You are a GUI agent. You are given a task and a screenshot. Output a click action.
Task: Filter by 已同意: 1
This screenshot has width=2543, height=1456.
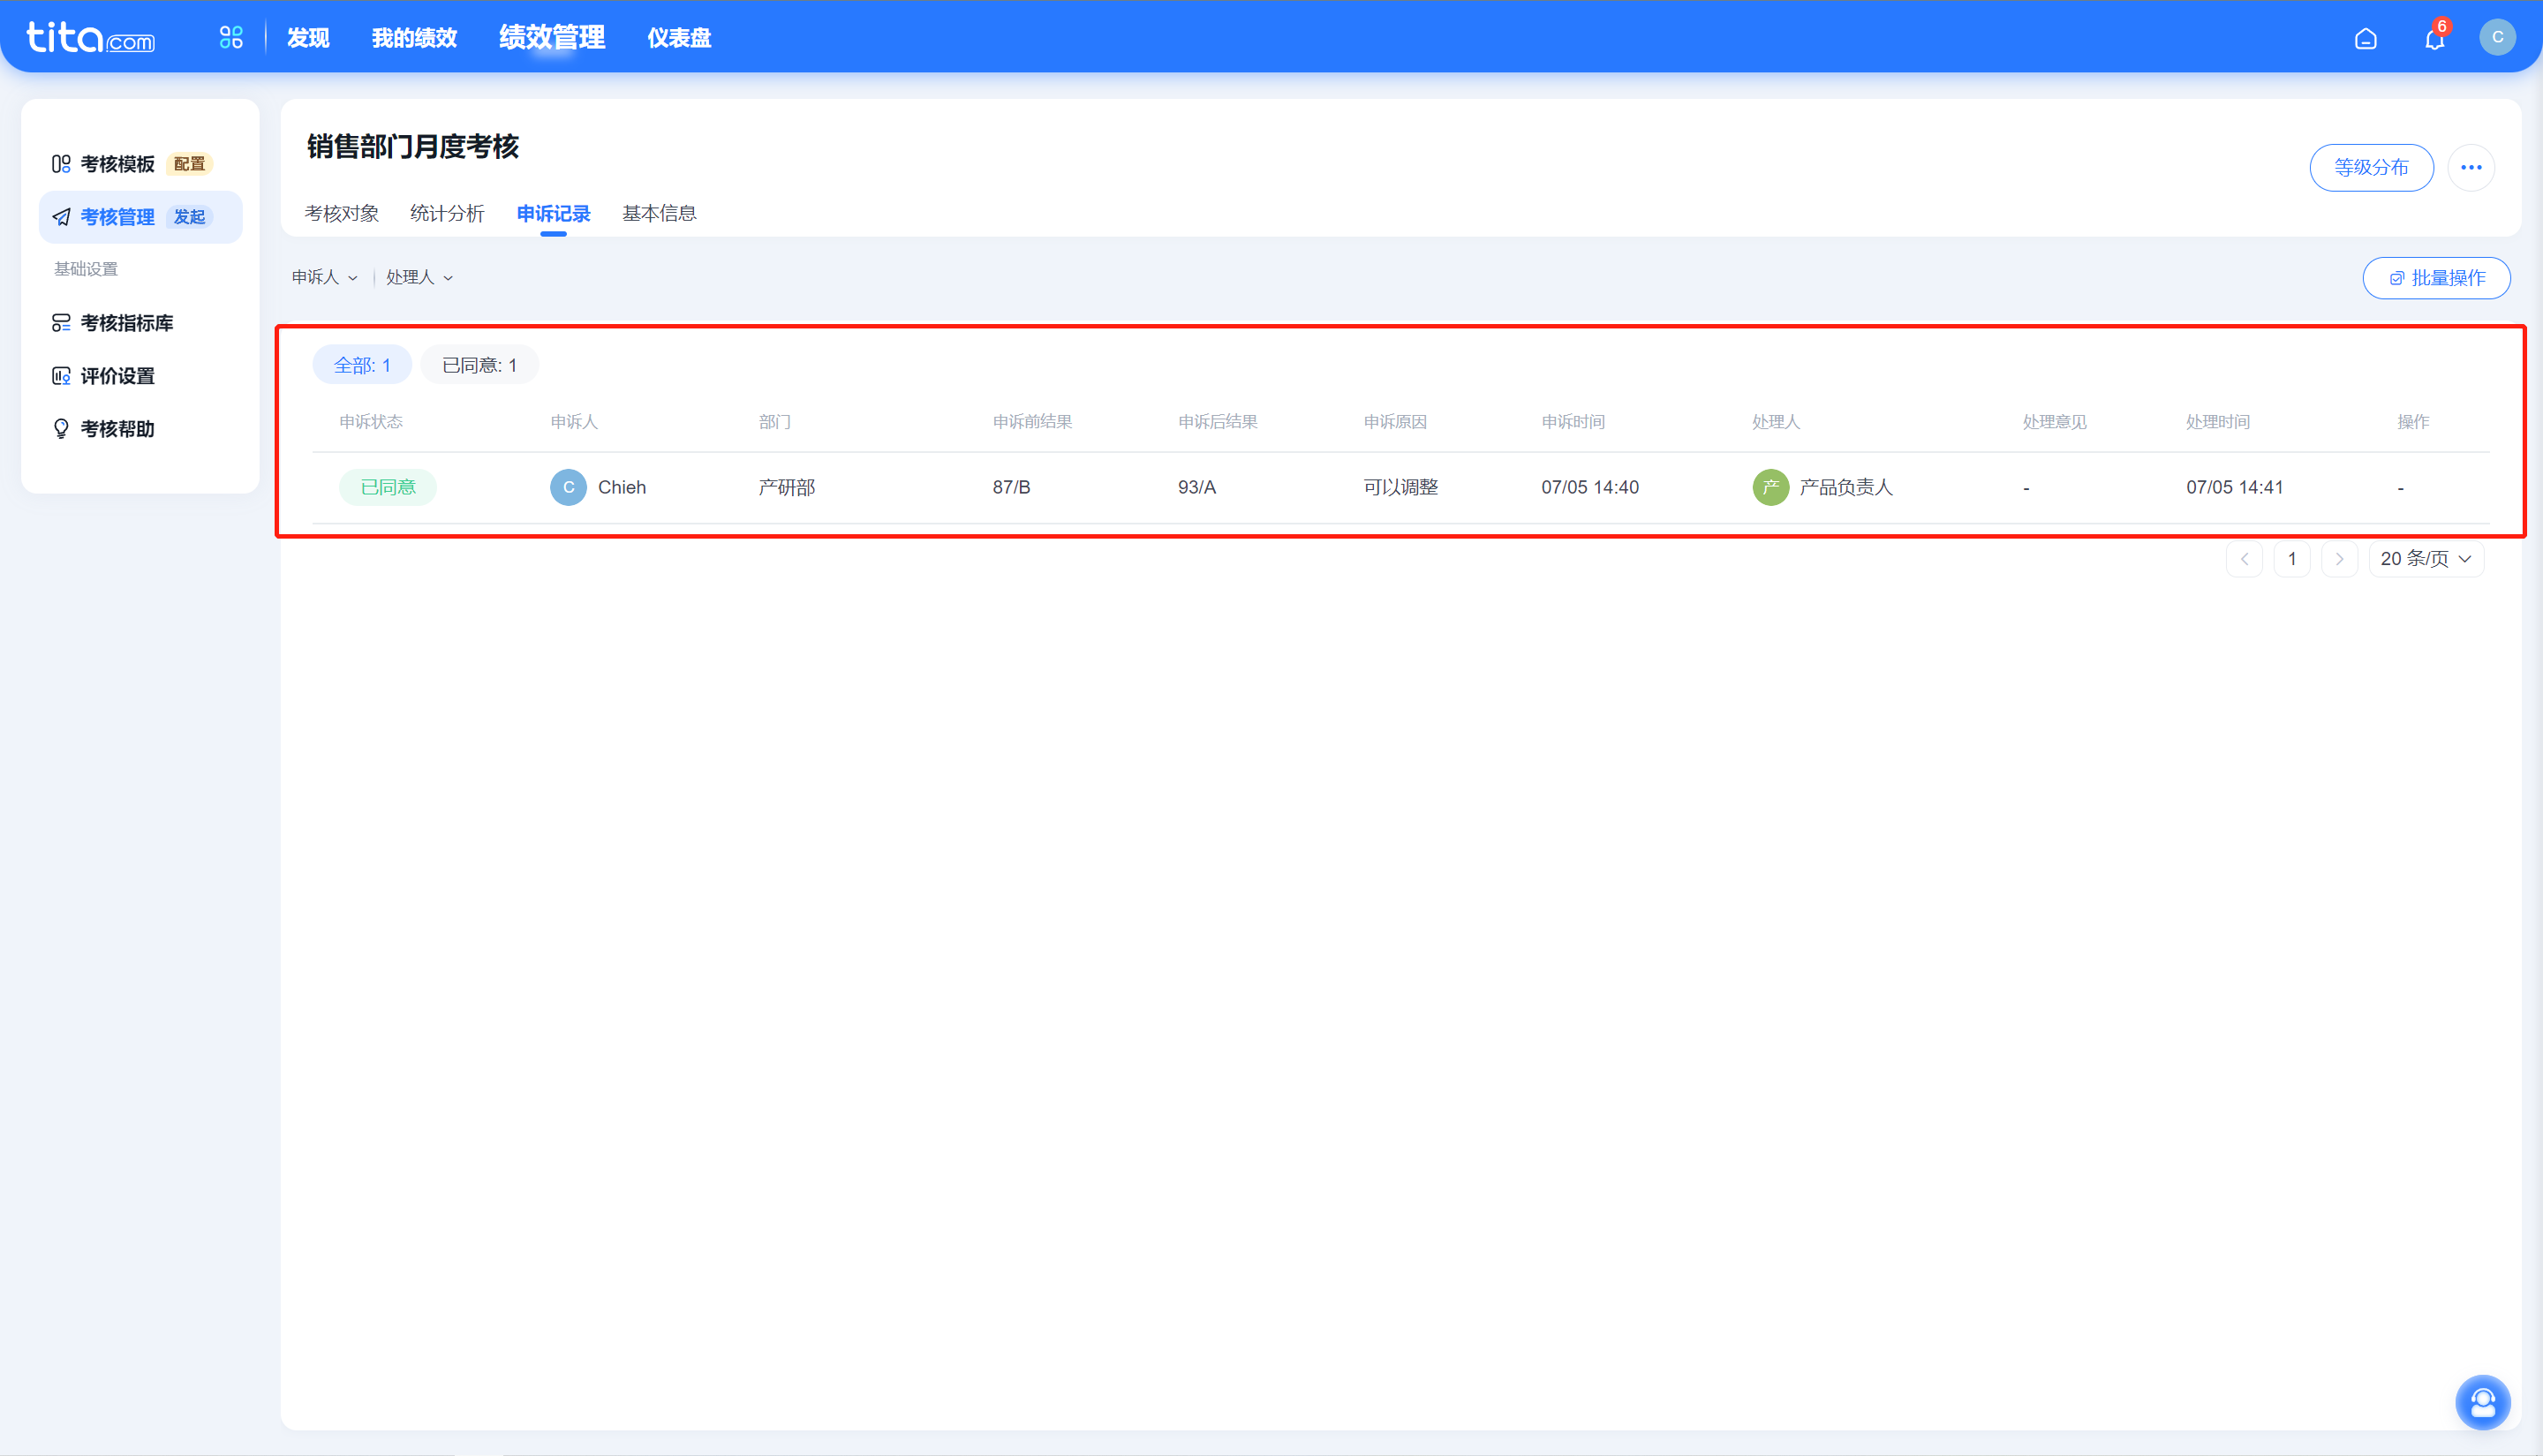coord(479,365)
